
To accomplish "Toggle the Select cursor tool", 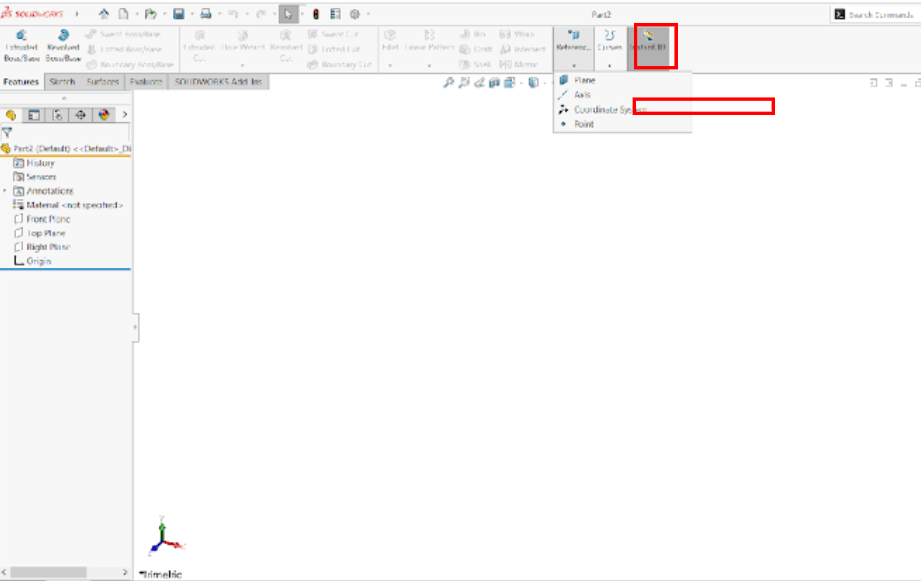I will tap(288, 15).
